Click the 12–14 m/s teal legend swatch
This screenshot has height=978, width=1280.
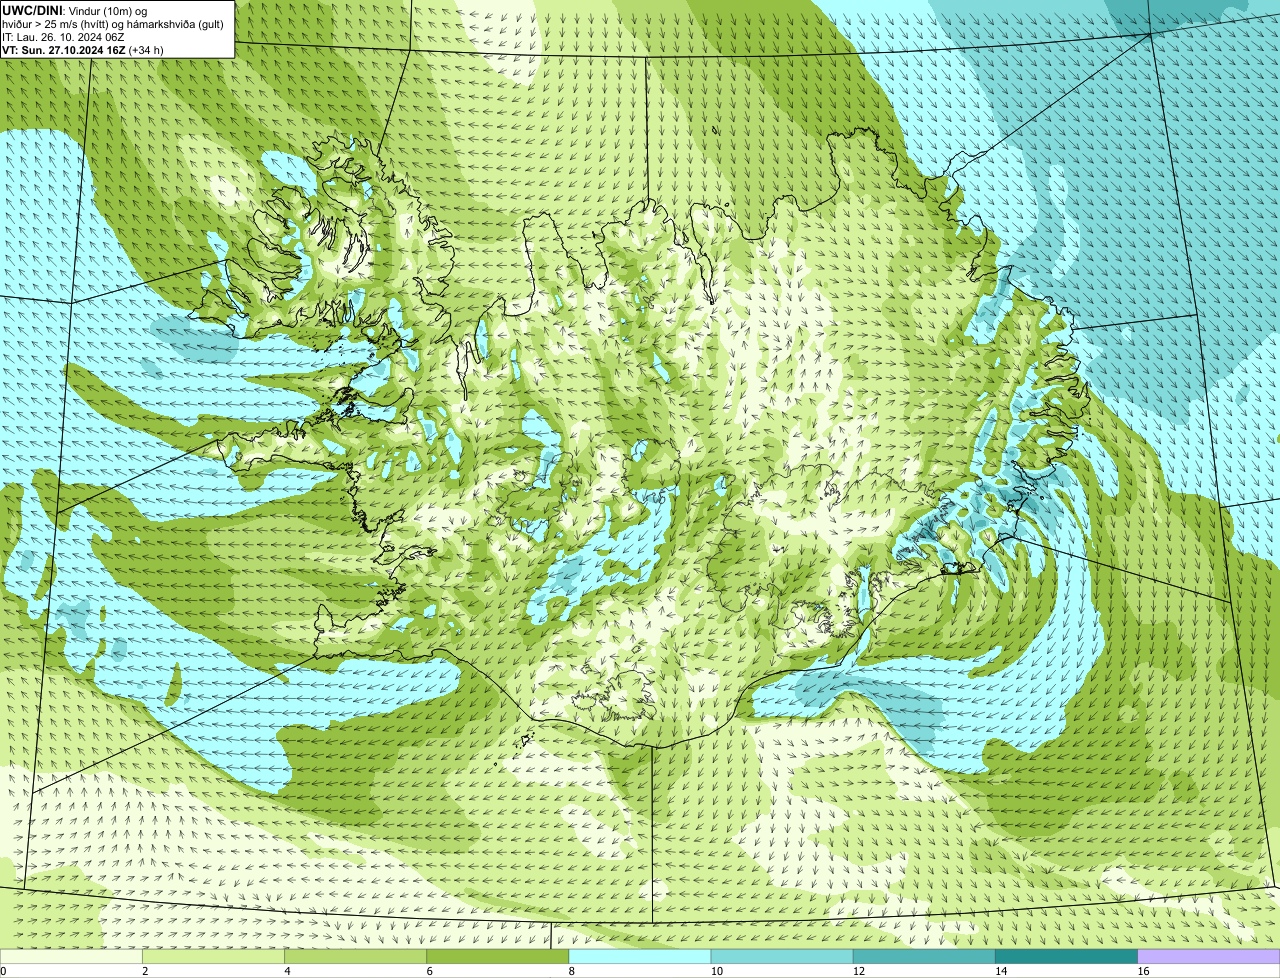click(924, 956)
